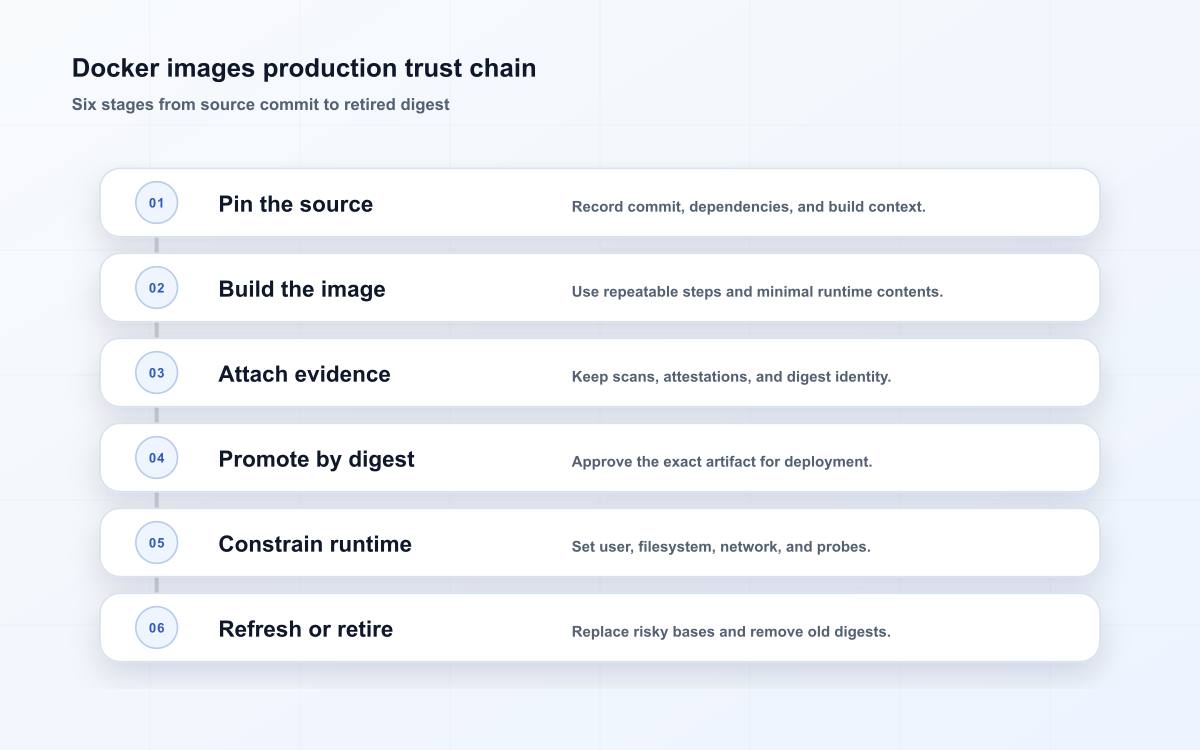Select the 04 step number badge

pyautogui.click(x=156, y=458)
